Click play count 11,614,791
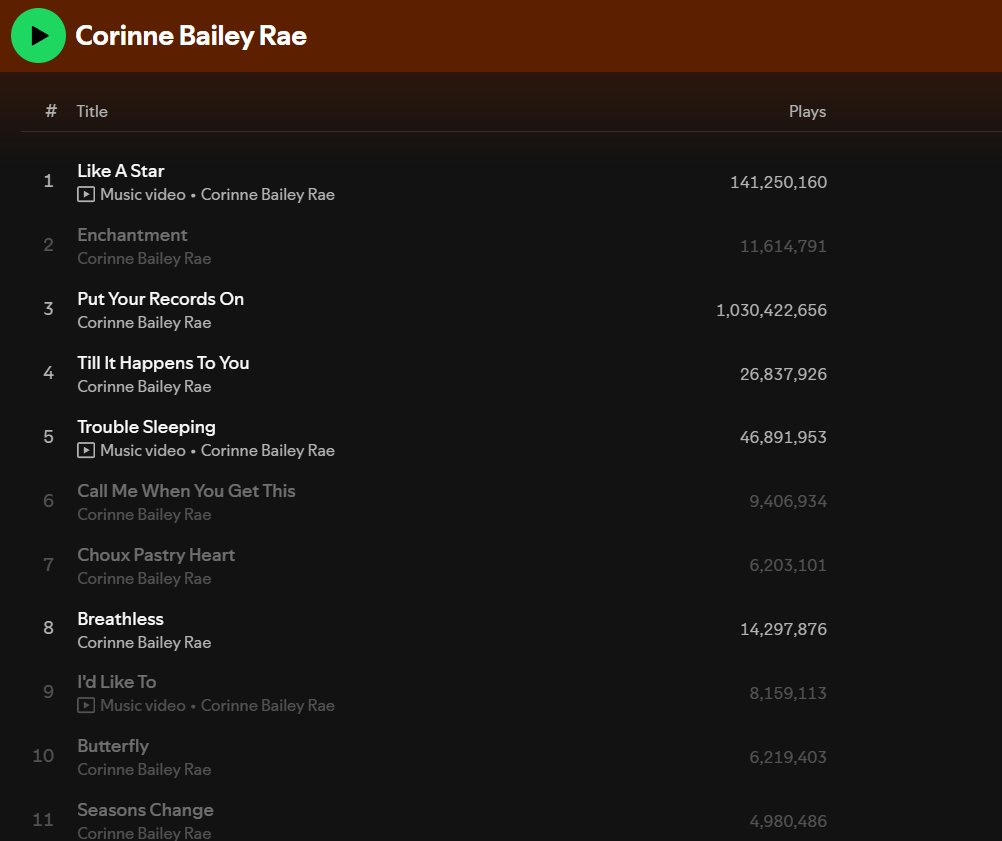The image size is (1002, 841). pos(783,246)
